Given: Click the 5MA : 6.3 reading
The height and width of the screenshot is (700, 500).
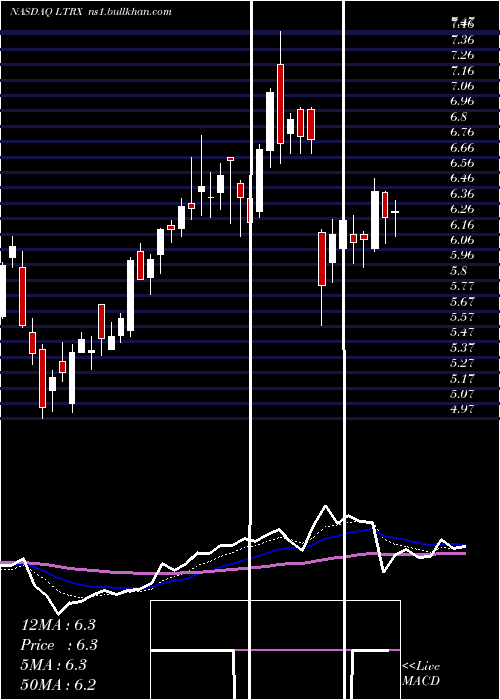Looking at the screenshot, I should point(54,665).
